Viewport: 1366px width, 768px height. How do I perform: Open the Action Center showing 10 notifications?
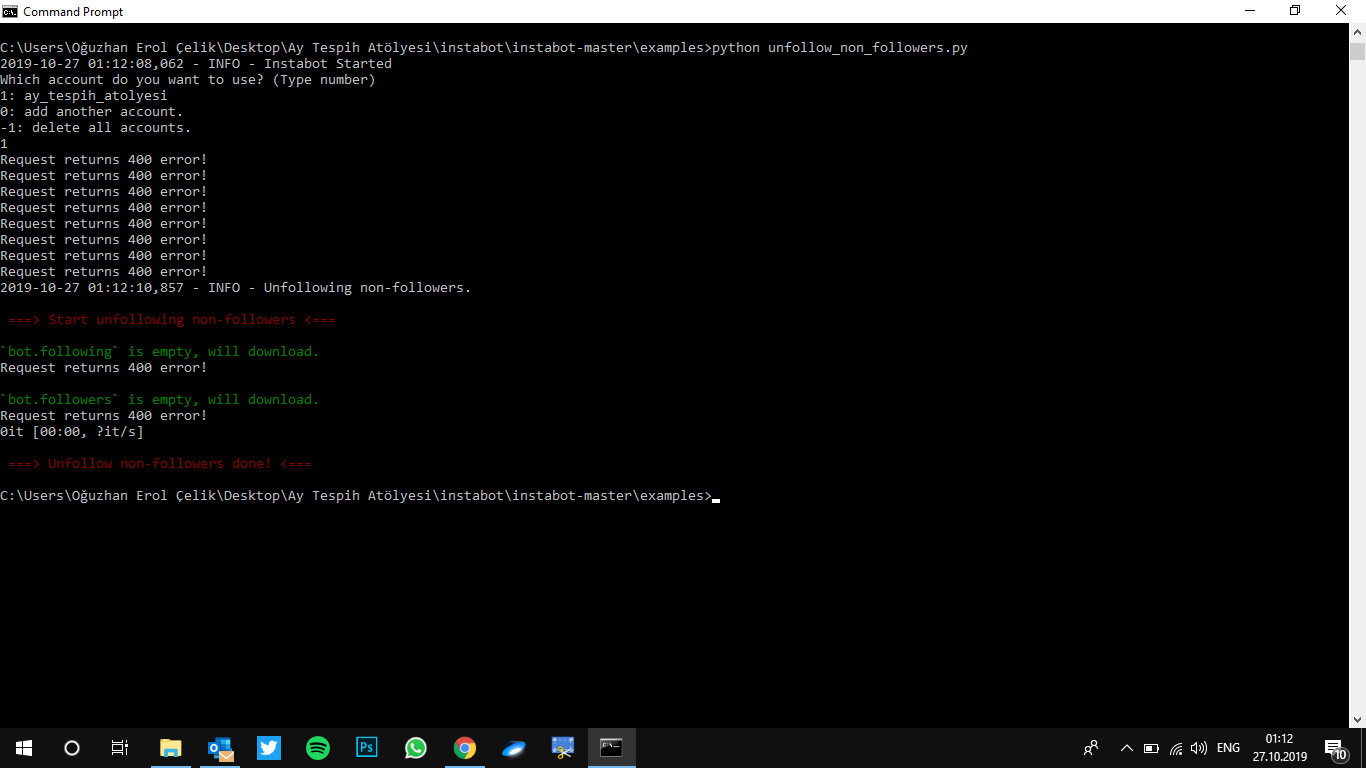coord(1334,747)
